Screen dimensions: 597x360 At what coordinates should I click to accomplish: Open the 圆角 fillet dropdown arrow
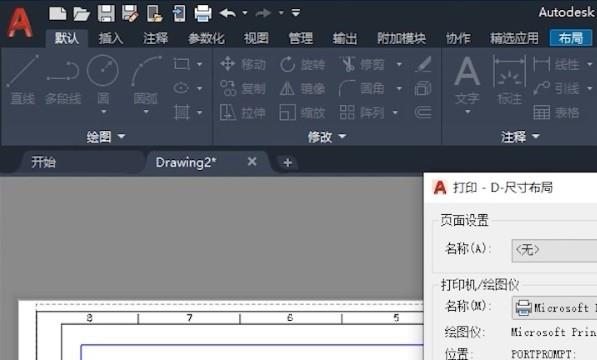pyautogui.click(x=399, y=89)
